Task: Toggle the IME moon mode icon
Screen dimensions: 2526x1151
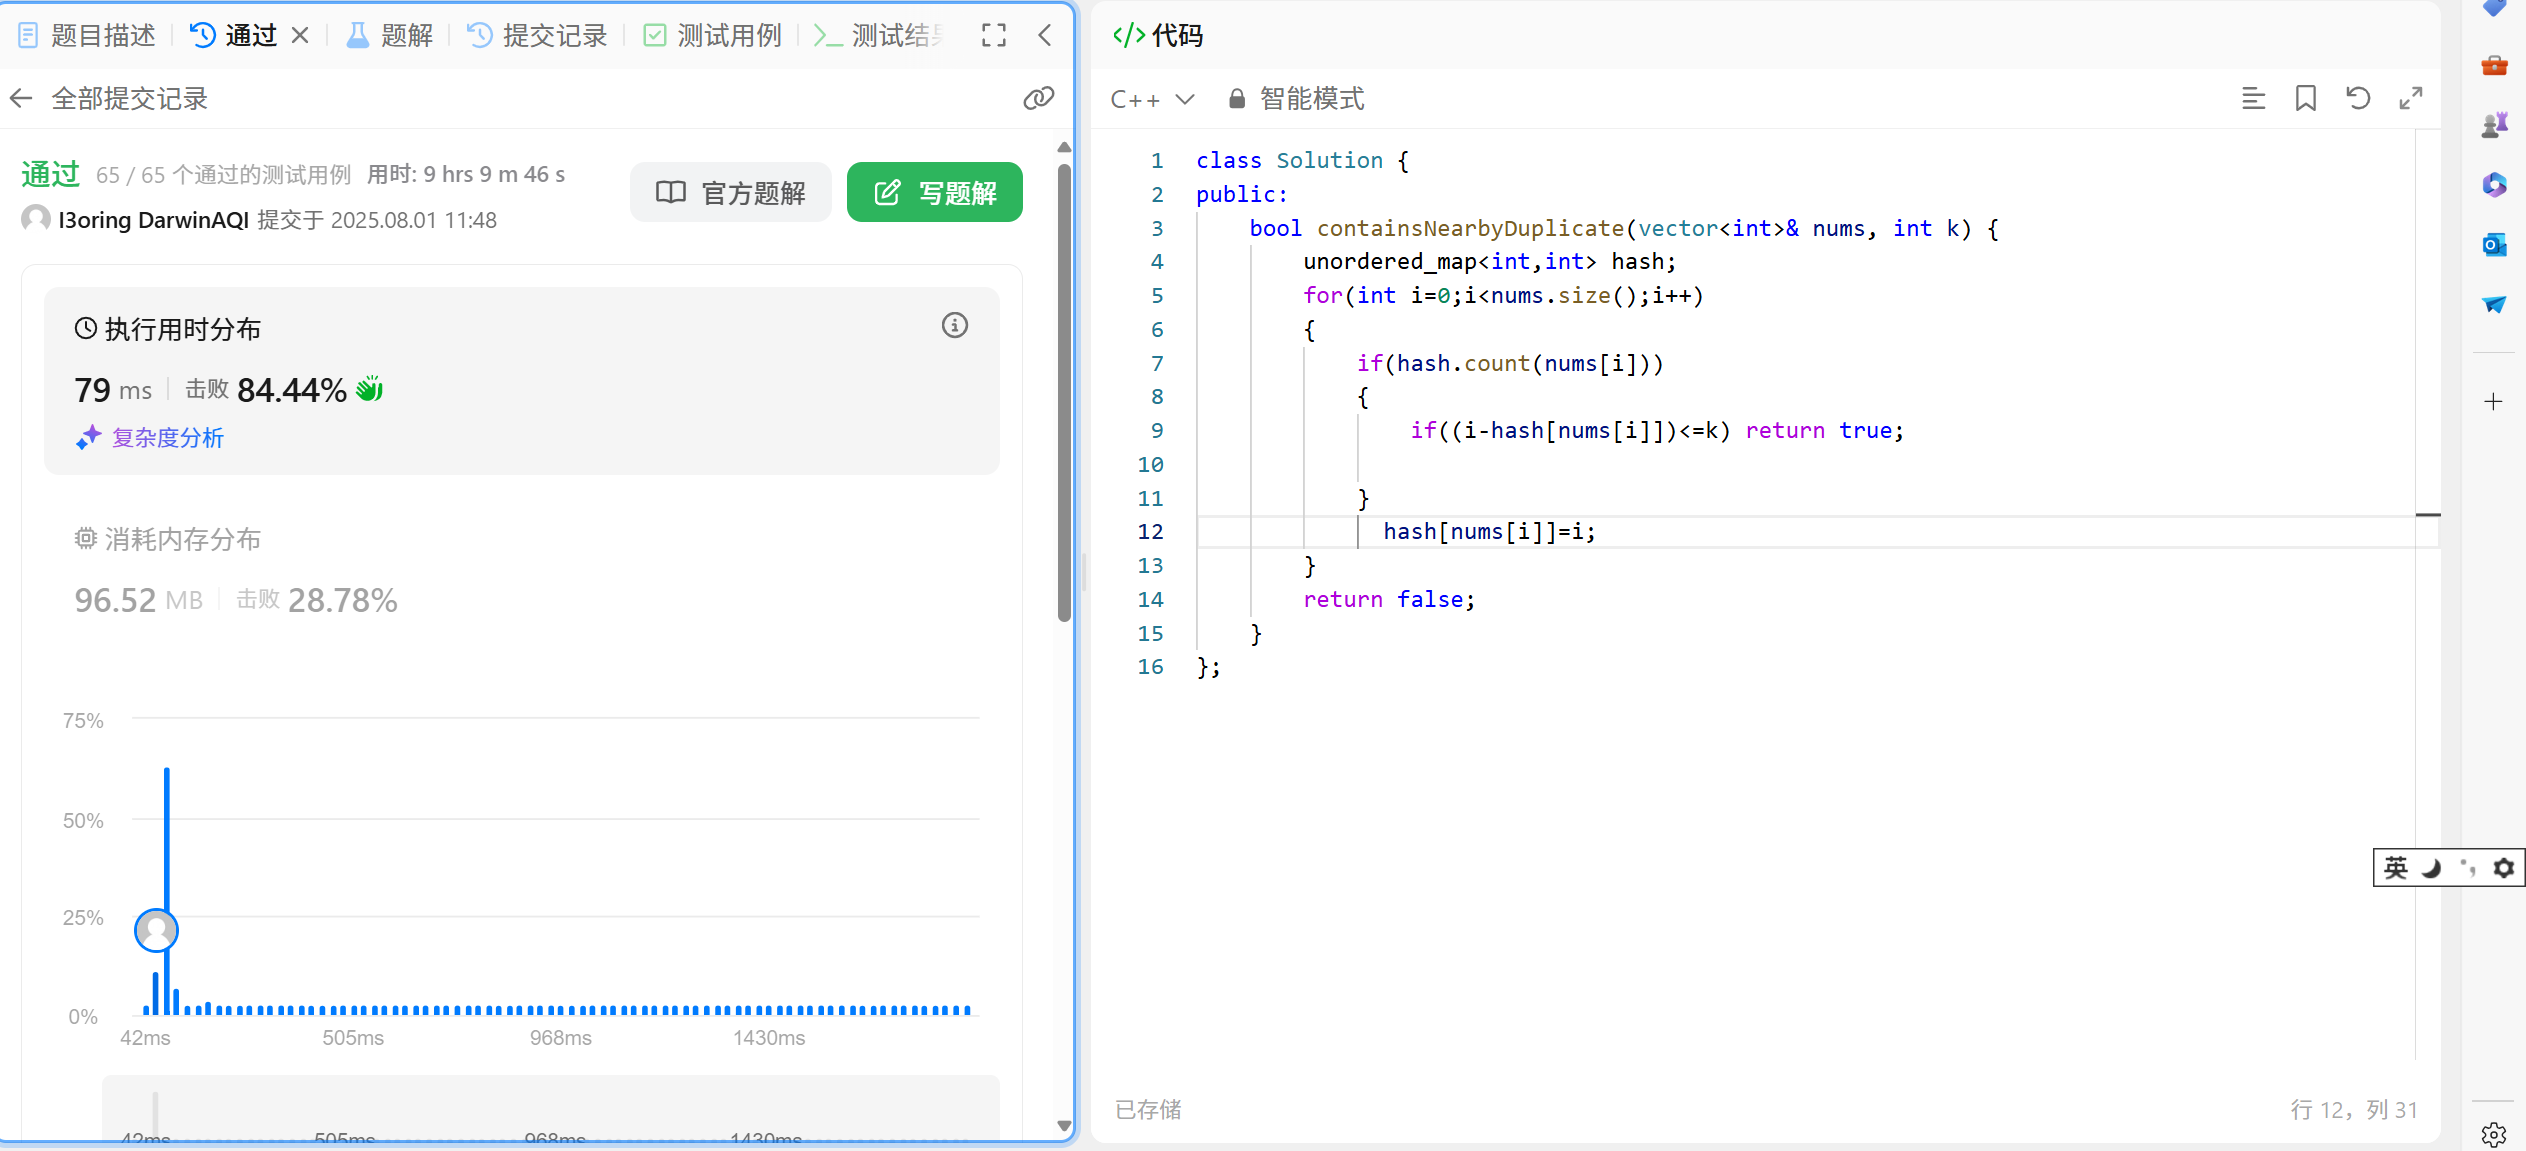Action: click(x=2431, y=868)
